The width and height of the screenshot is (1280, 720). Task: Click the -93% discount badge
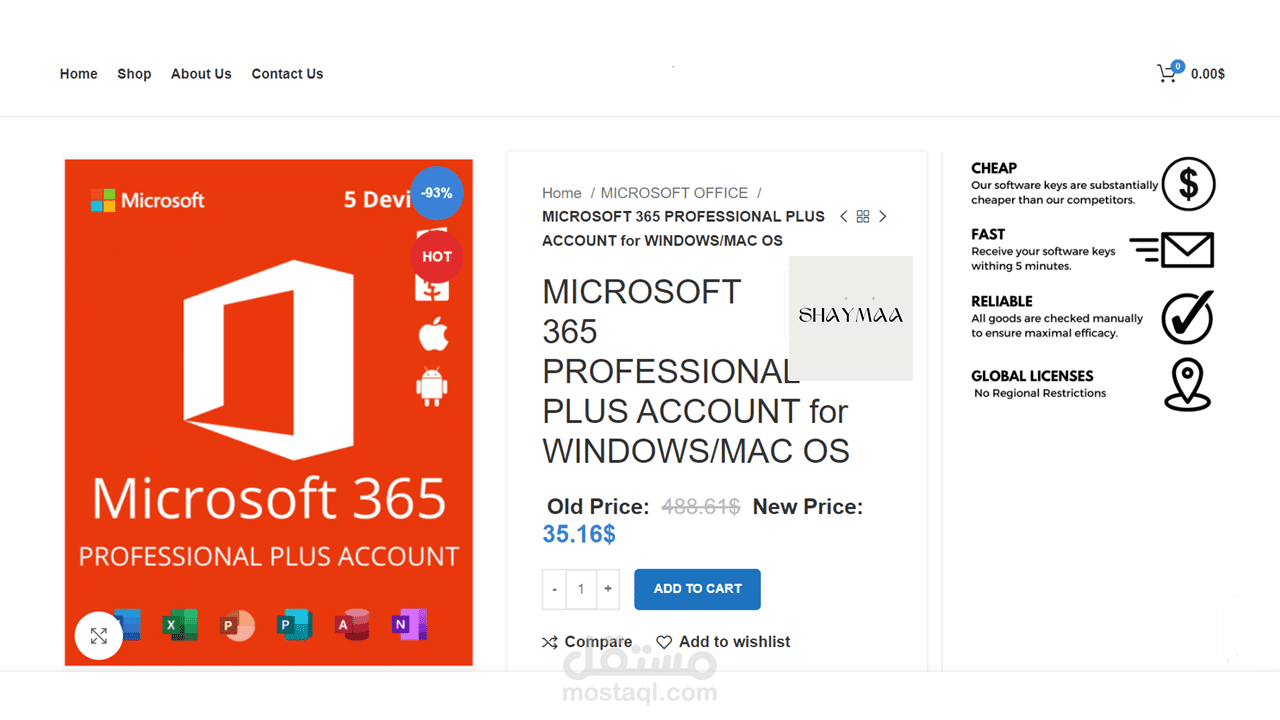tap(437, 193)
